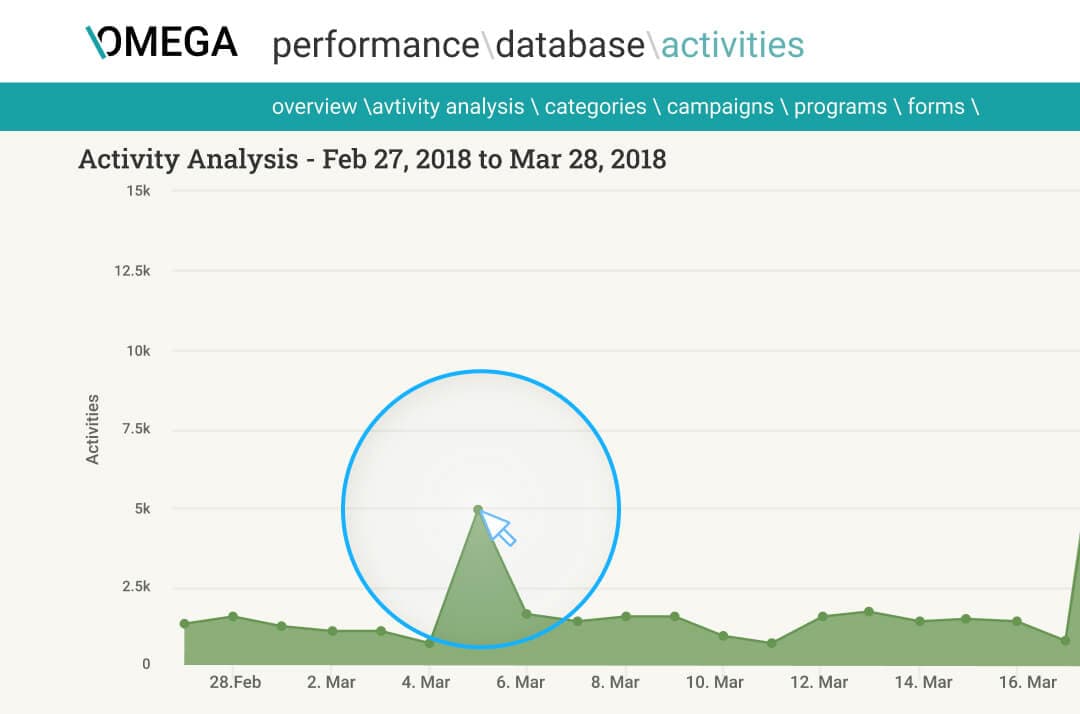1080x714 pixels.
Task: Open the forms tab
Action: click(936, 106)
